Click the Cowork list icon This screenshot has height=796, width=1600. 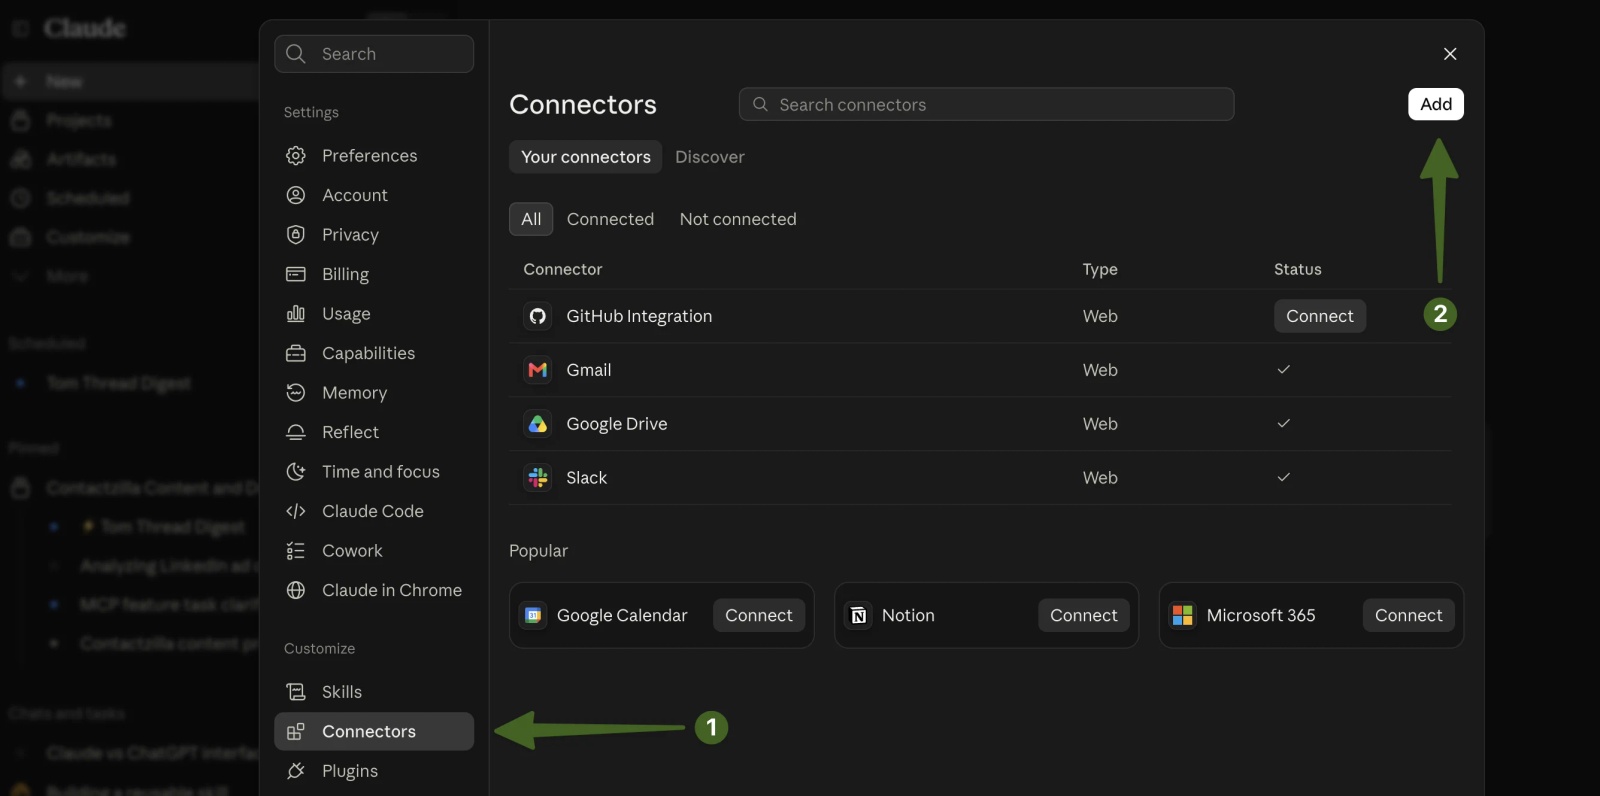(x=296, y=550)
